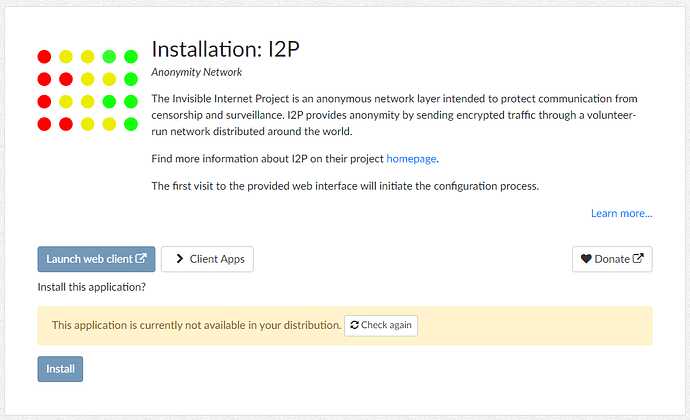Open the Donate page

coord(612,259)
